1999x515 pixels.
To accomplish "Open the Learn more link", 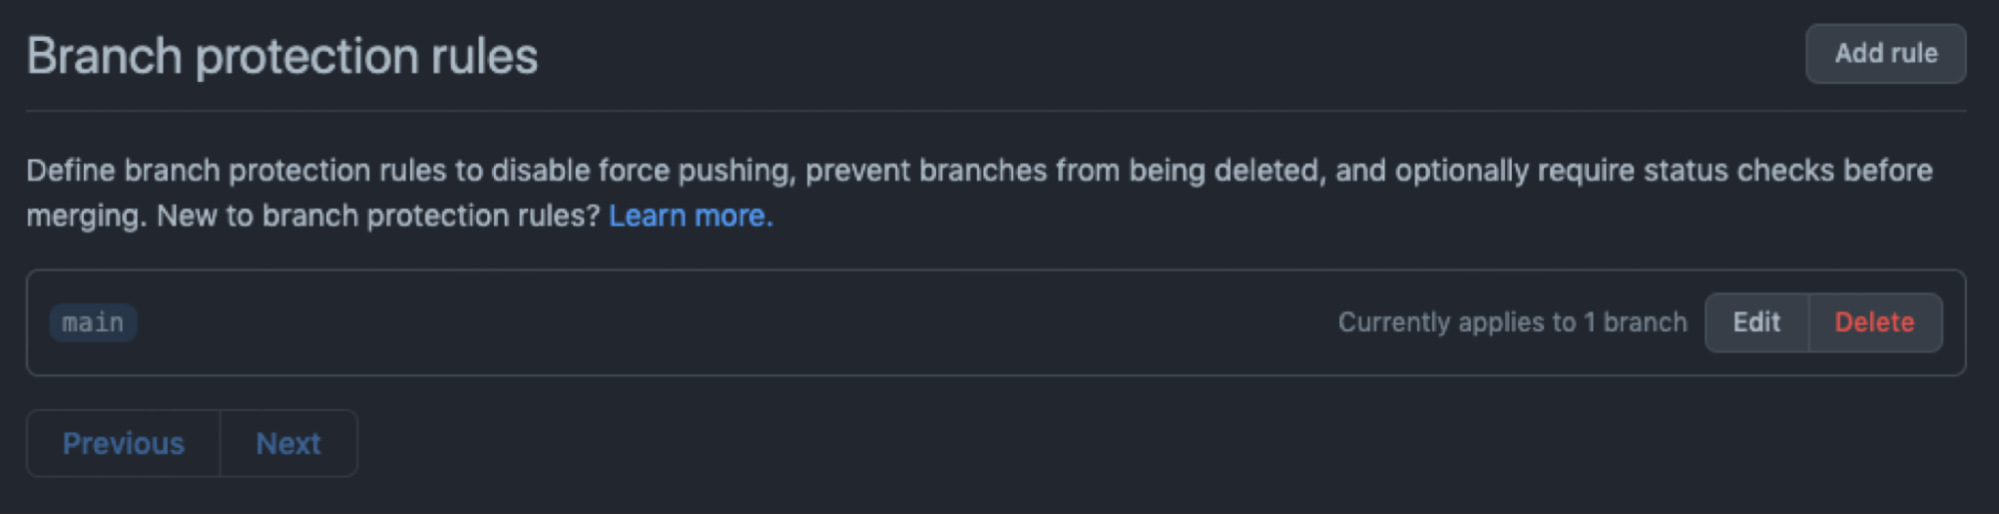I will pos(690,216).
